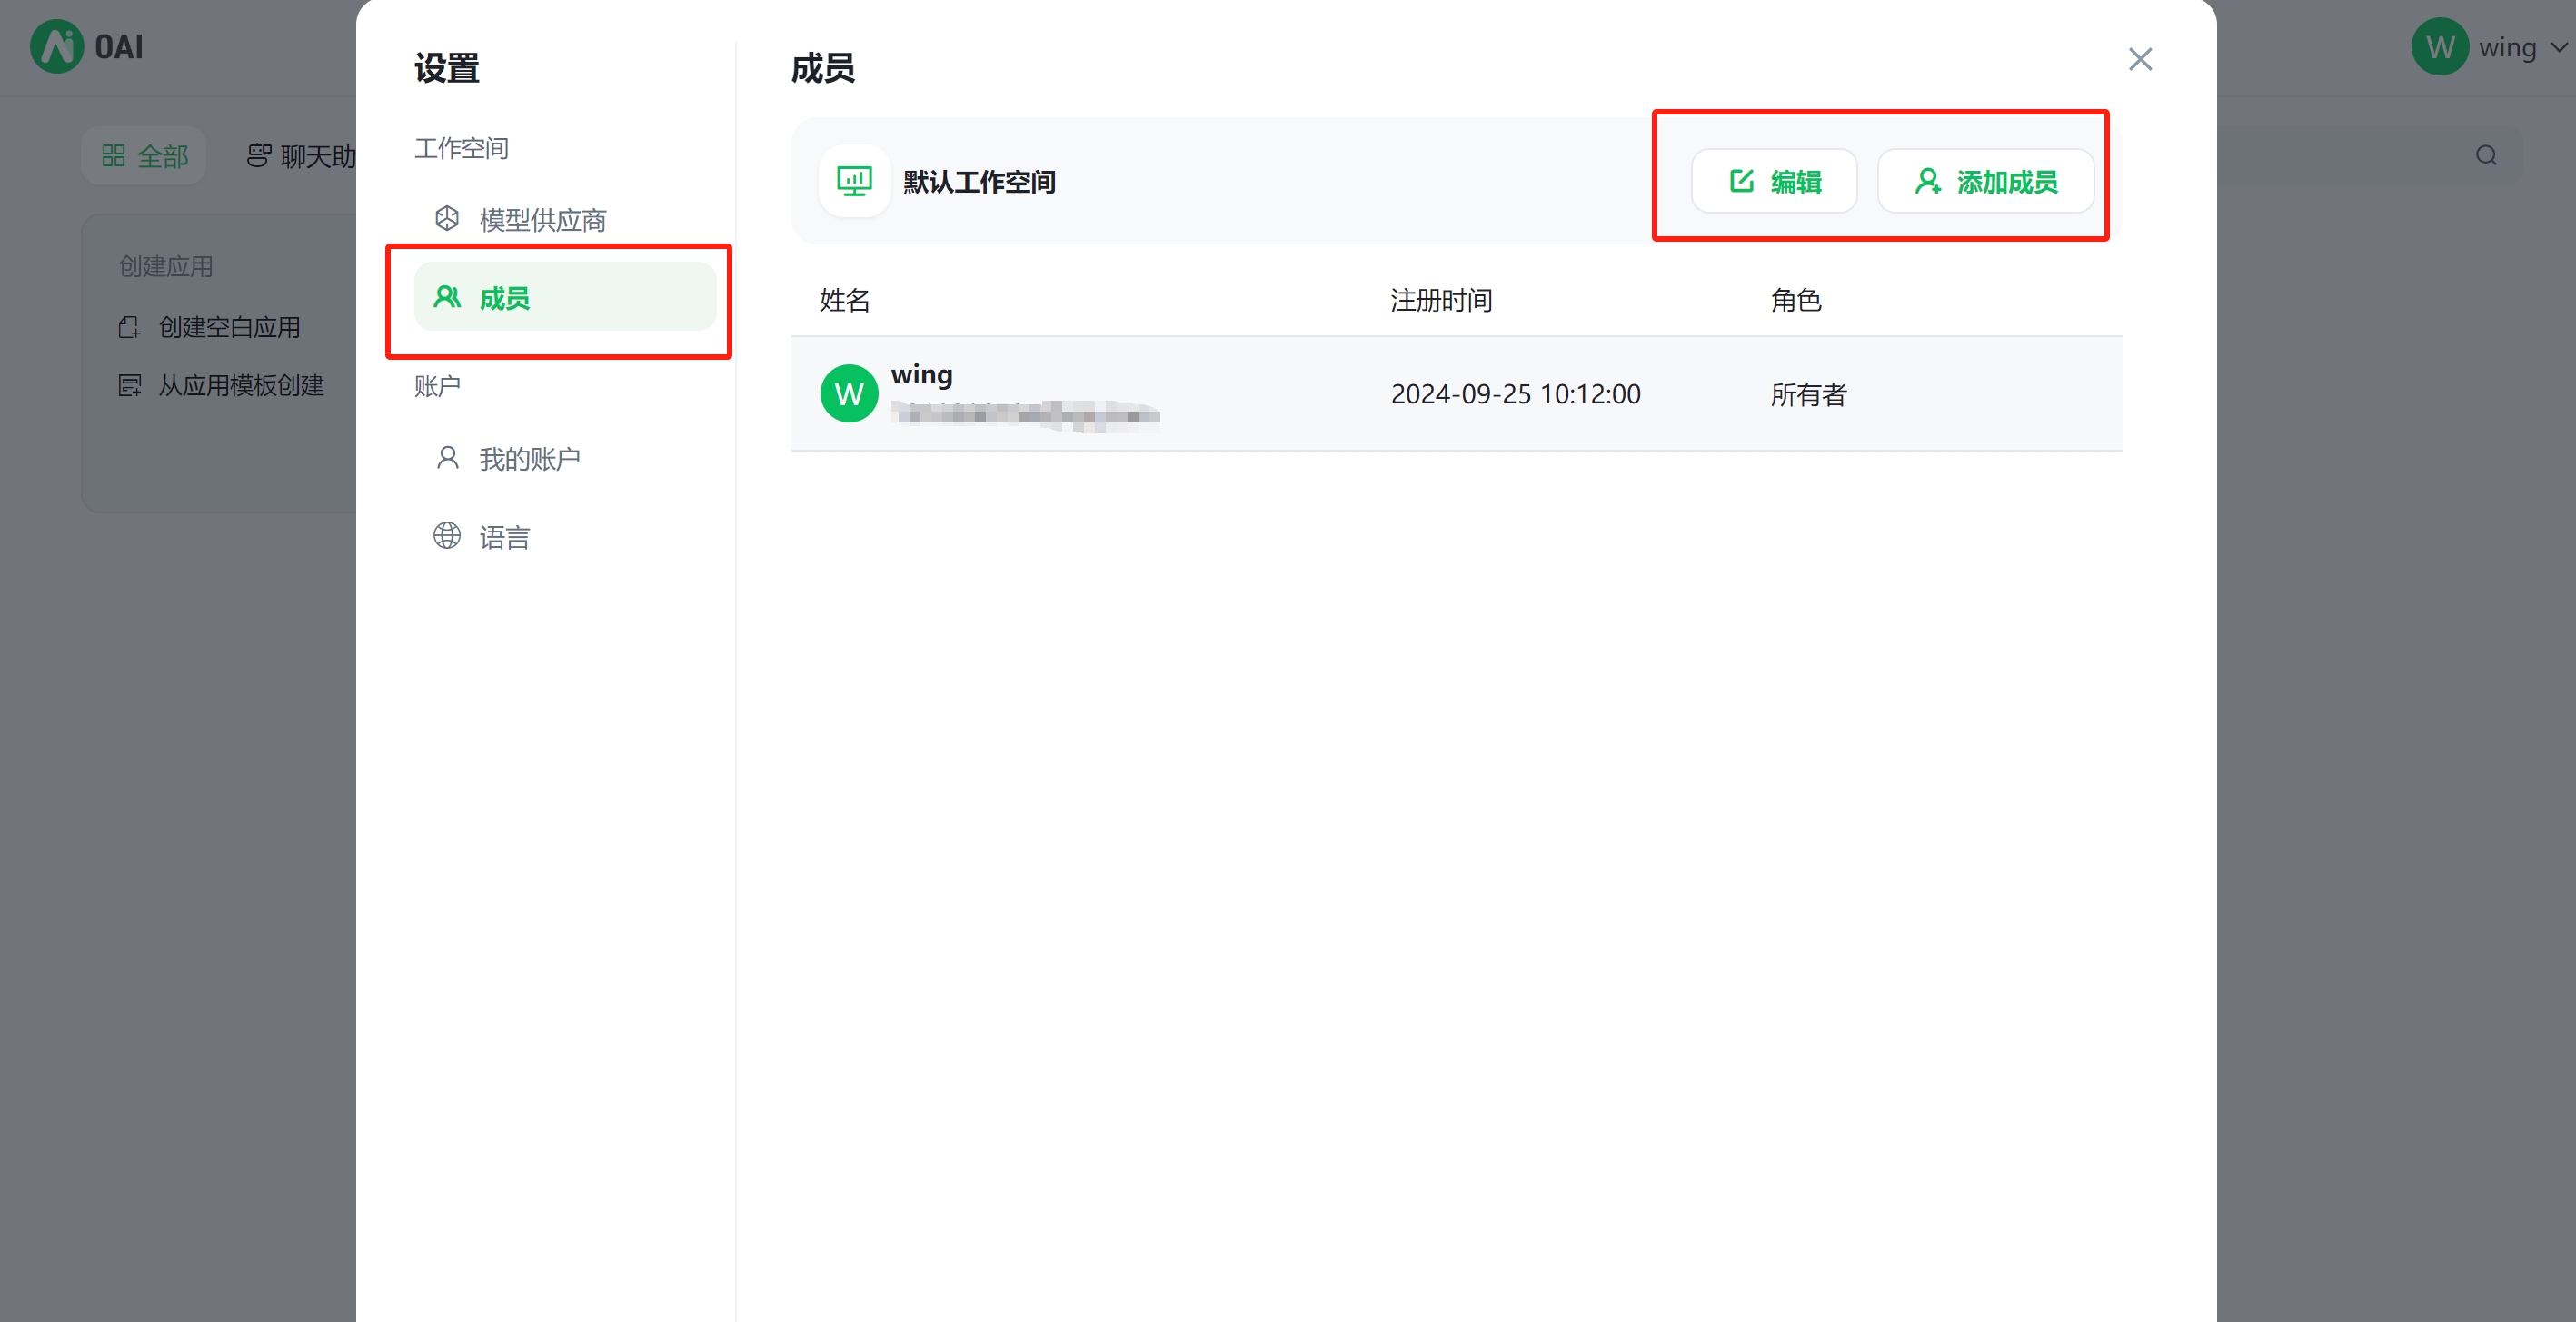
Task: Click 从应用模板创建 in background page
Action: 241,385
